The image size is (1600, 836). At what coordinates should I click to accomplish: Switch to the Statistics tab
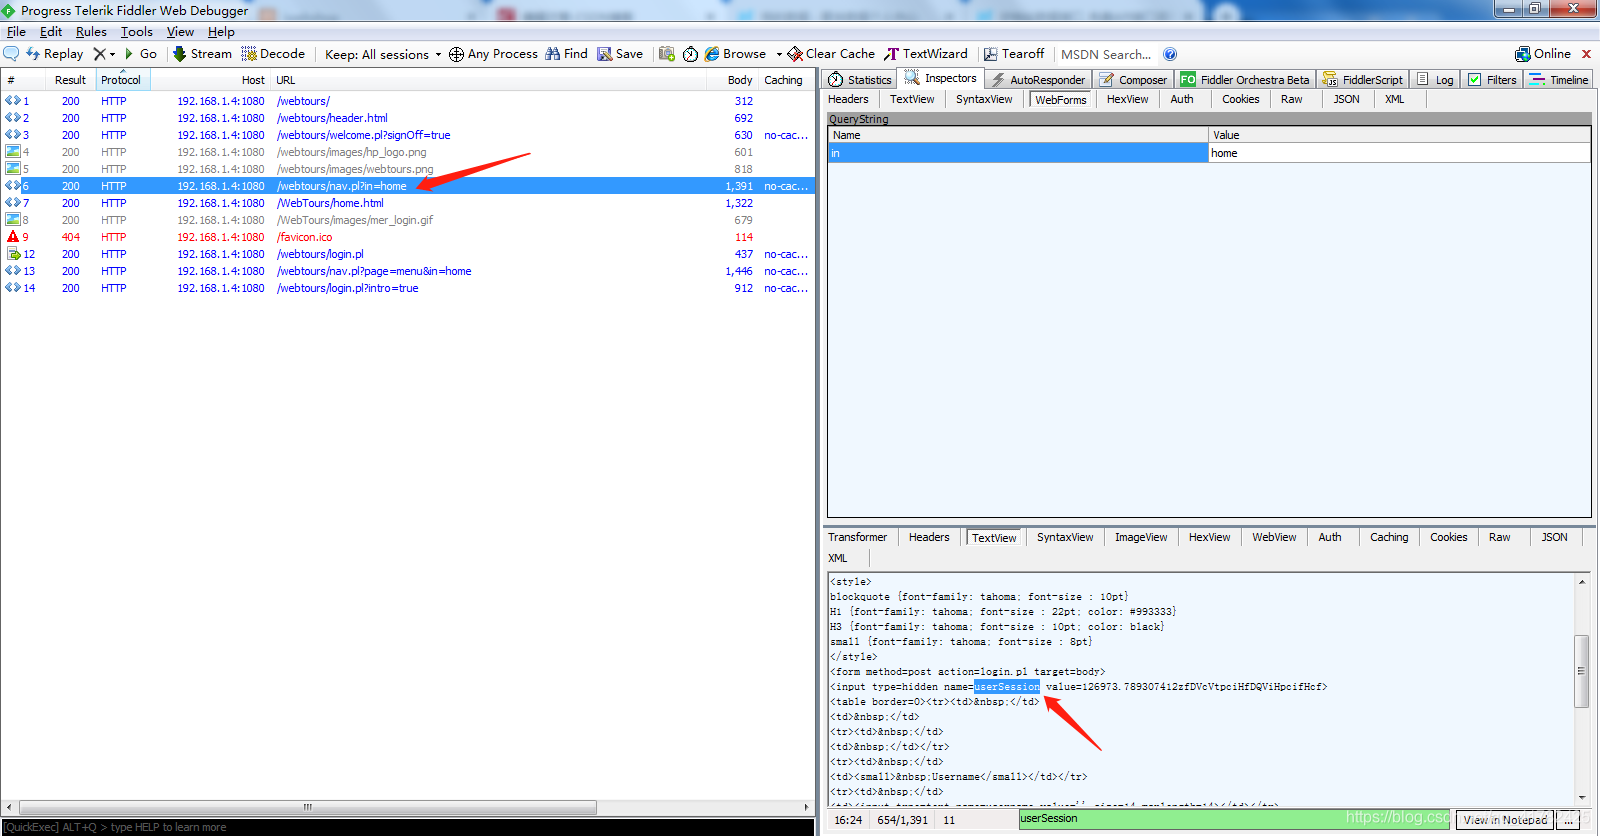[859, 80]
